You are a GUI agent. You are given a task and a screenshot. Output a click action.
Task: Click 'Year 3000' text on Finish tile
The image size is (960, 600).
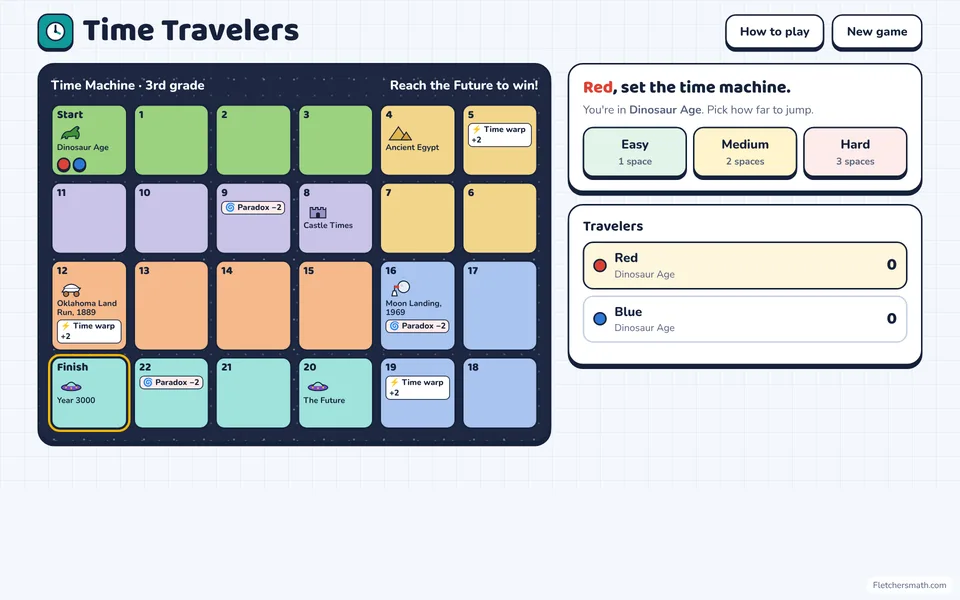point(76,400)
